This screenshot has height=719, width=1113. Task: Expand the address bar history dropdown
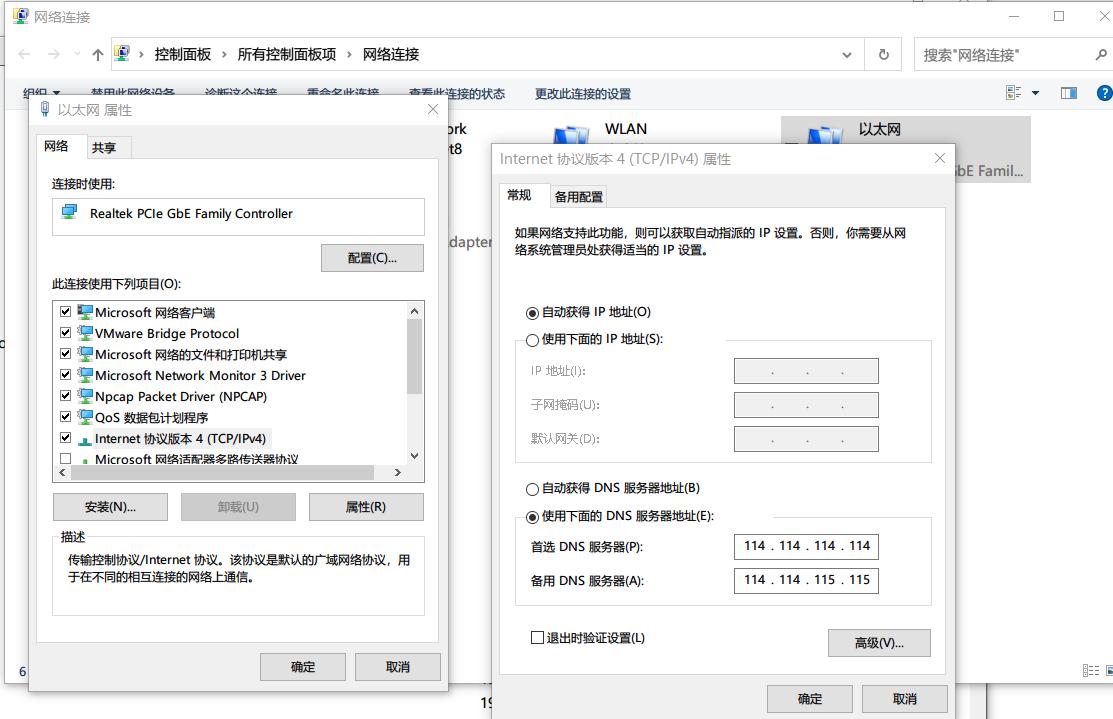pos(846,55)
